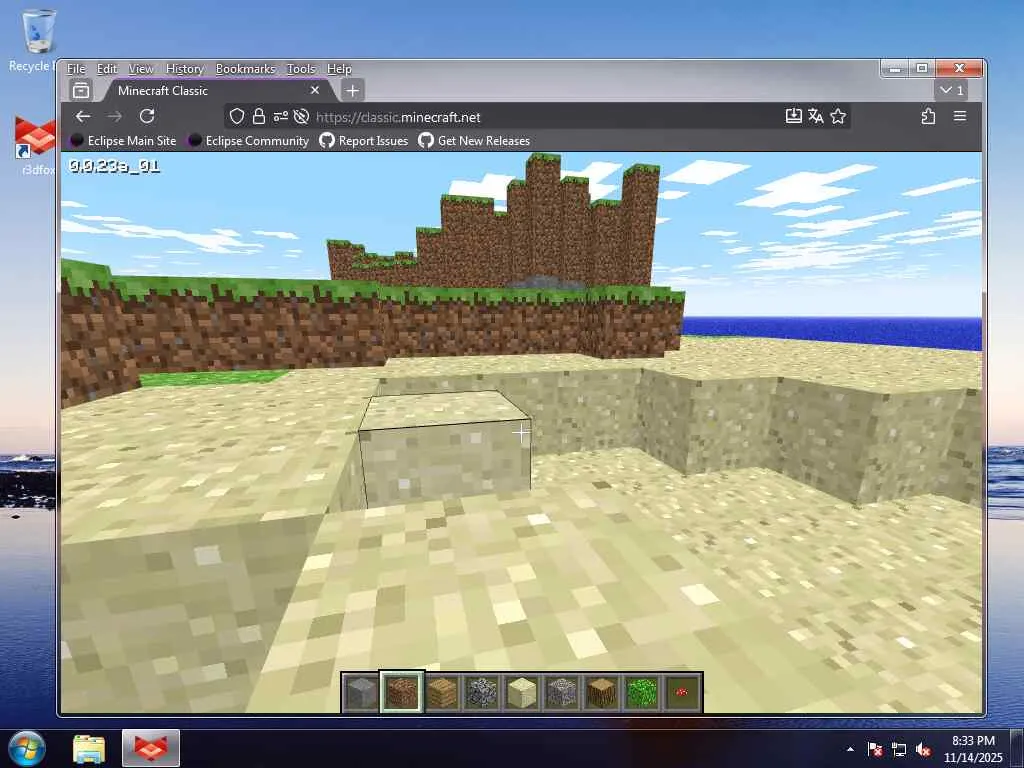Open the View menu
1024x768 pixels.
pos(140,69)
